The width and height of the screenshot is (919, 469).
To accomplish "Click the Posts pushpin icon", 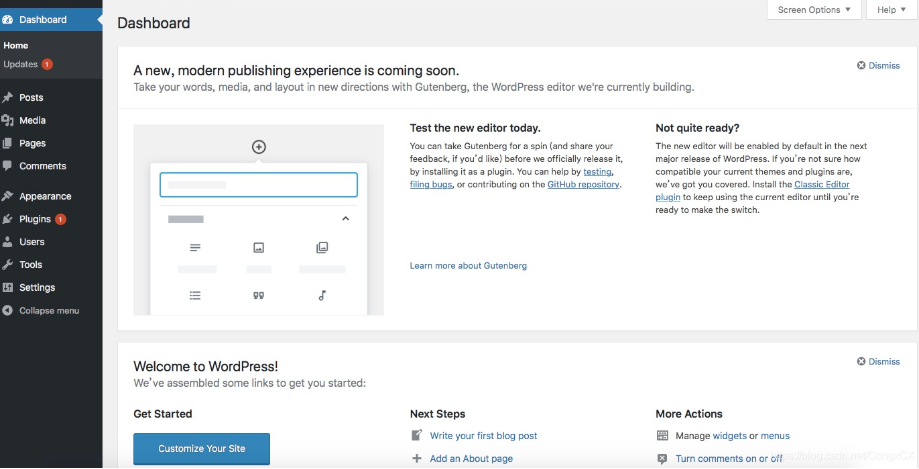I will 7,97.
